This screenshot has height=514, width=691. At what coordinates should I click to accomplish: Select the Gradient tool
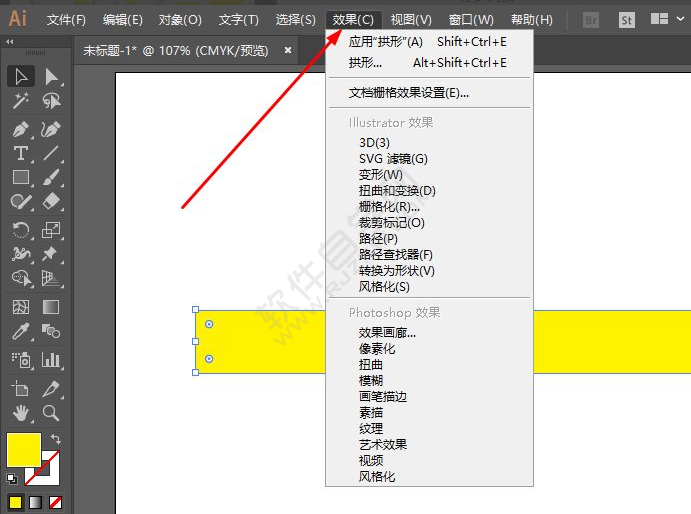[51, 307]
